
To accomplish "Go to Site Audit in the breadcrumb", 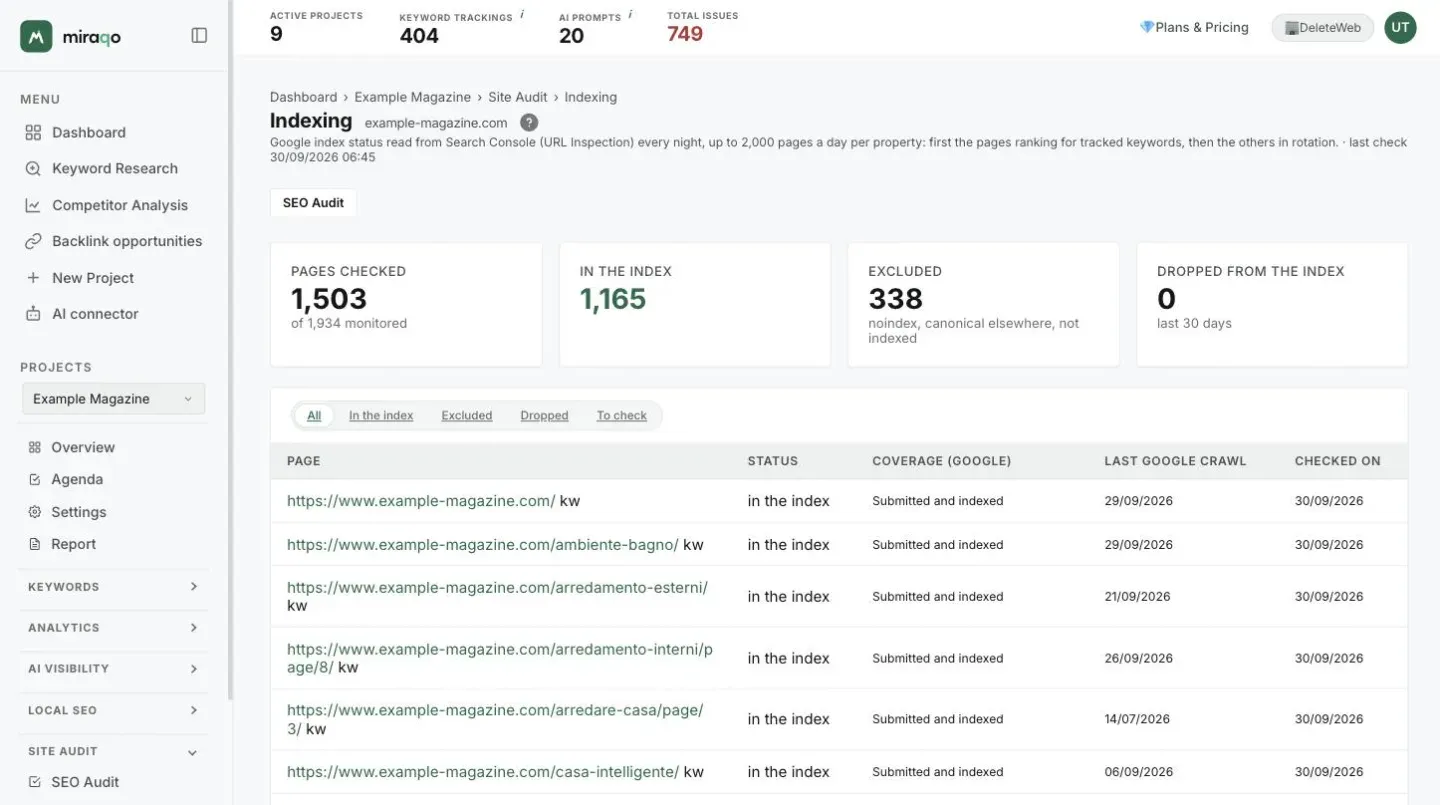I will (x=518, y=97).
